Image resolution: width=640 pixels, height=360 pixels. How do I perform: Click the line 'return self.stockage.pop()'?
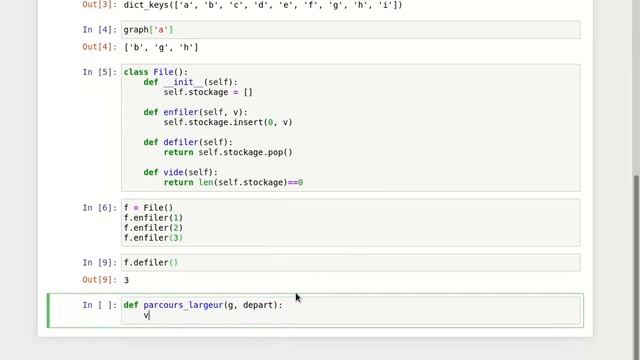click(228, 152)
